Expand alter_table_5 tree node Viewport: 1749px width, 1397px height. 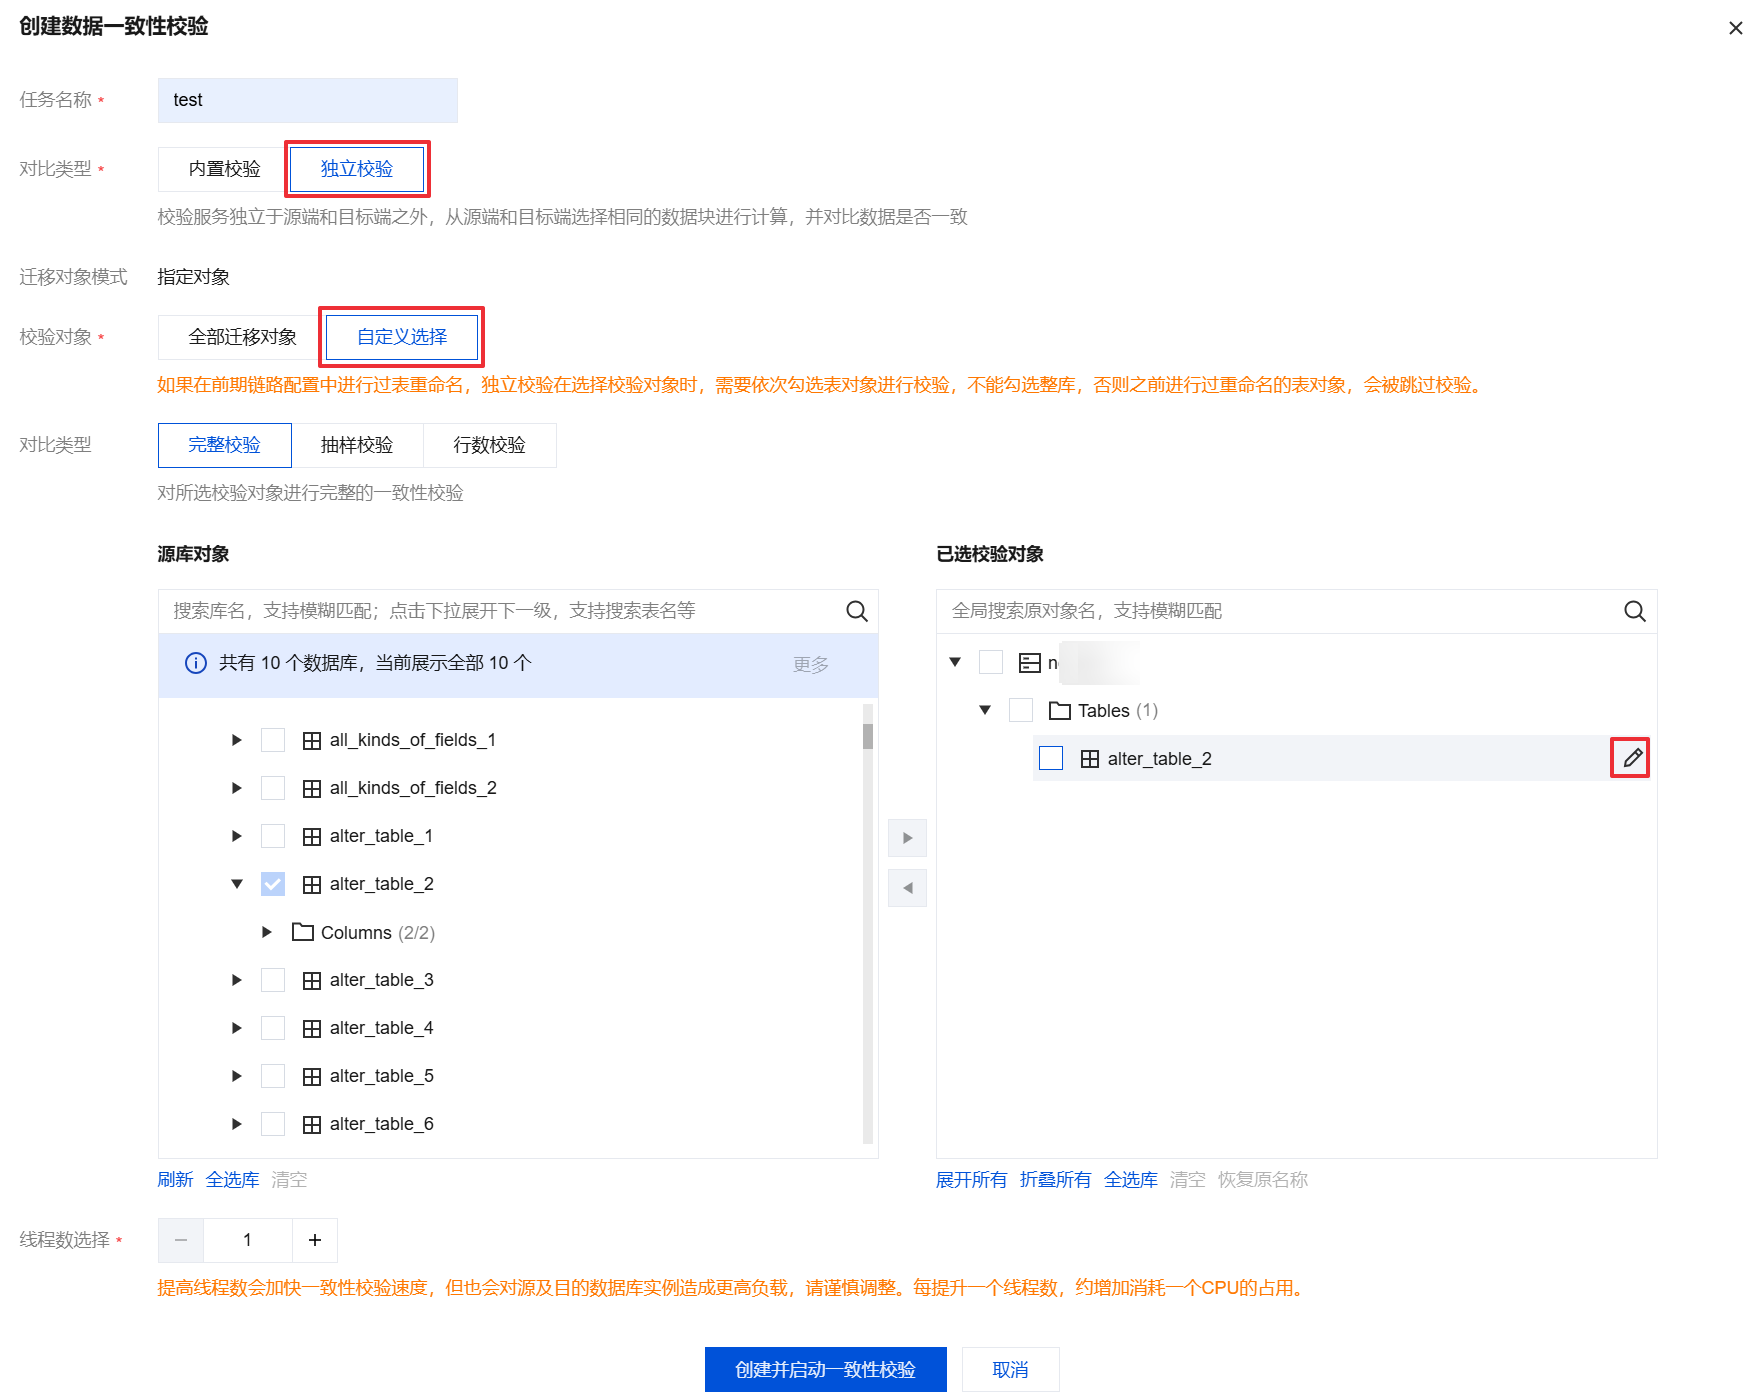(237, 1076)
